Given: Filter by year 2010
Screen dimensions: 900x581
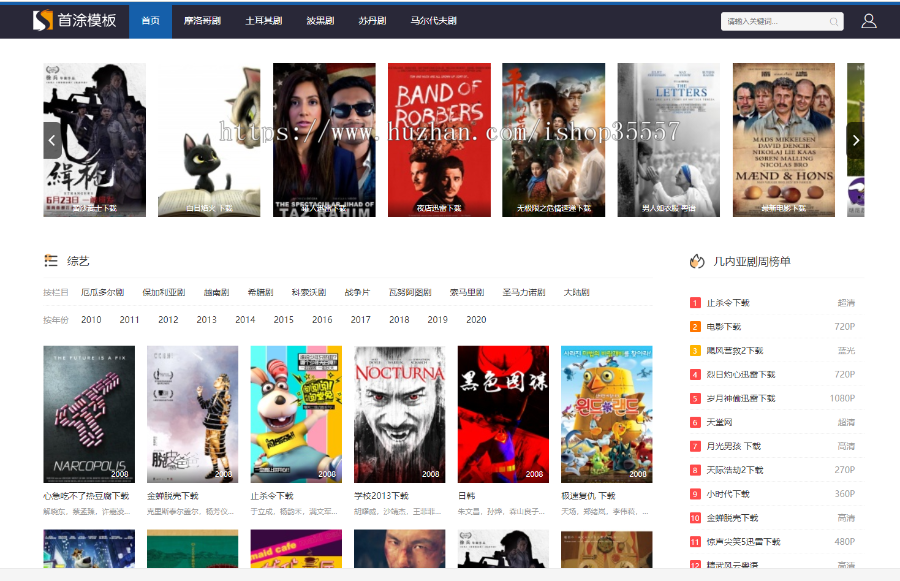Looking at the screenshot, I should click(x=91, y=320).
